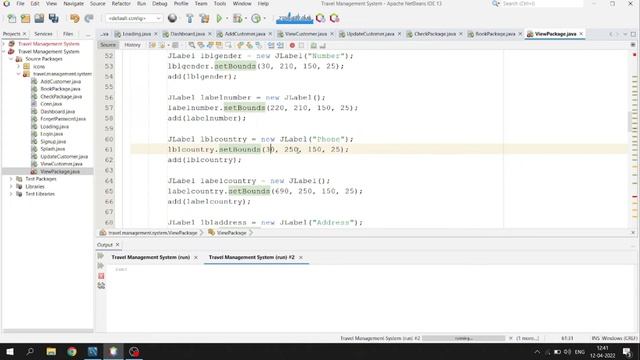Switch to the CheckPackage.java tab
Image resolution: width=640 pixels, height=360 pixels.
point(435,34)
